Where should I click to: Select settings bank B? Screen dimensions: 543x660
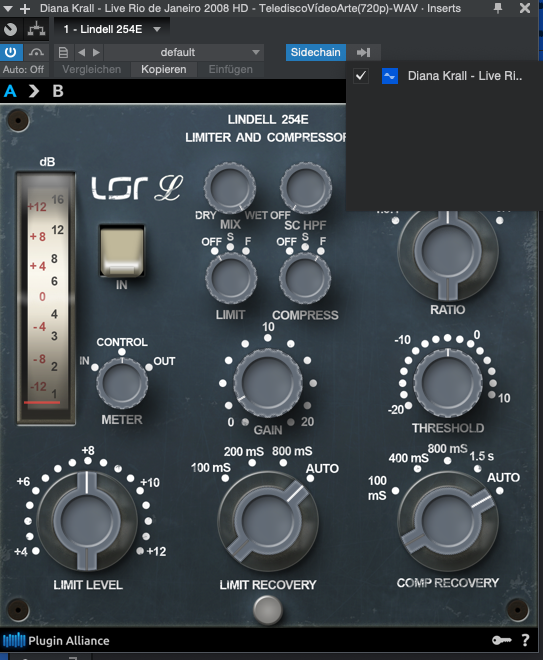[x=58, y=91]
